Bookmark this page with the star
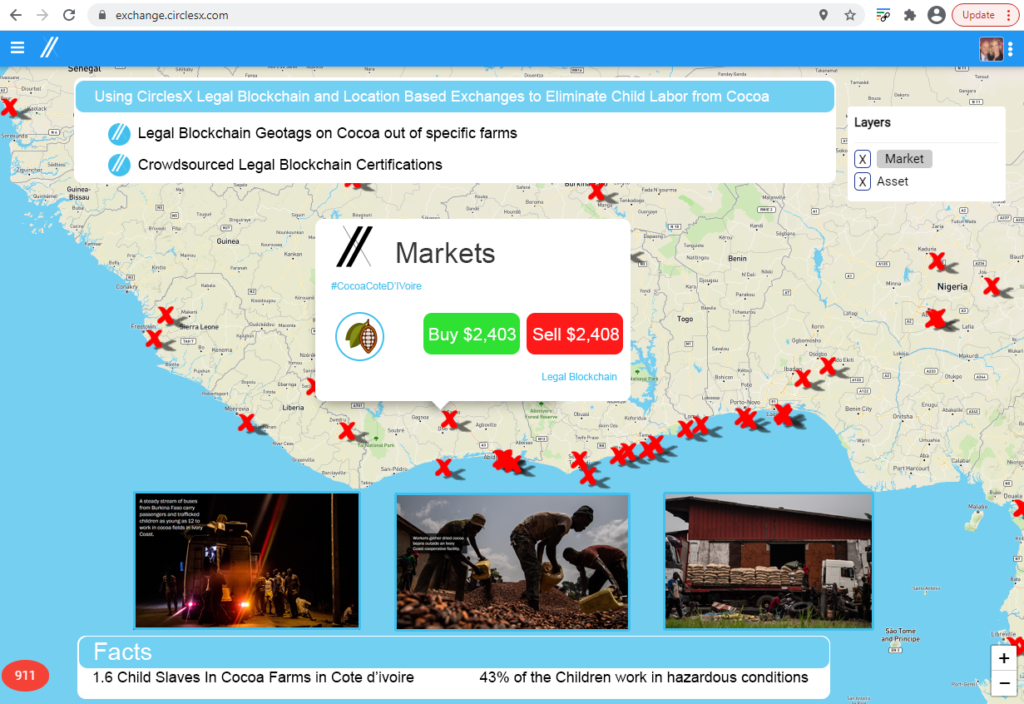 point(850,15)
